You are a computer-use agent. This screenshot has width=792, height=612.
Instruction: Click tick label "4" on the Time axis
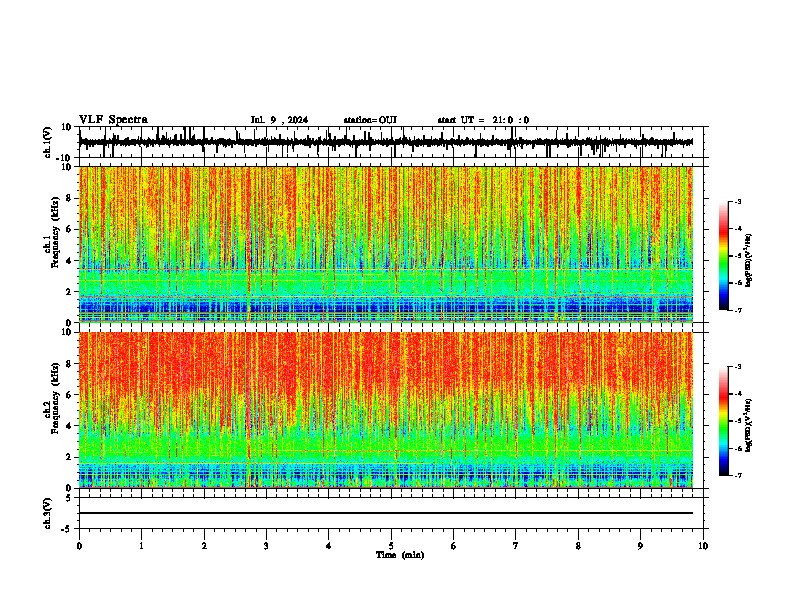(x=329, y=546)
